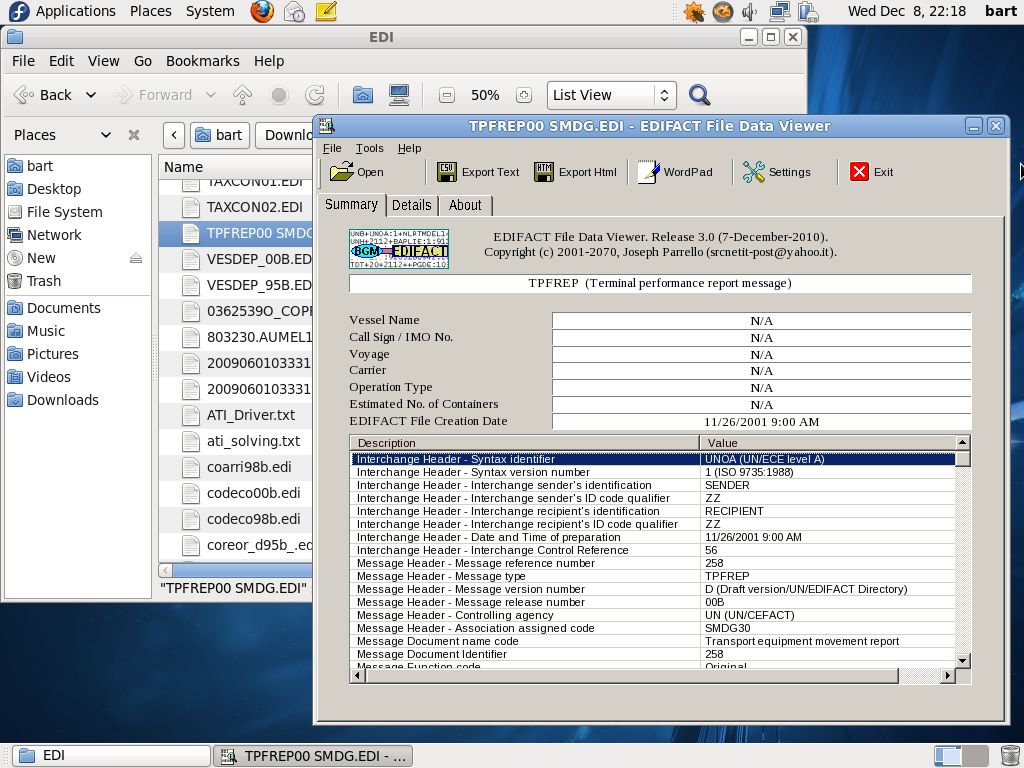The width and height of the screenshot is (1024, 768).
Task: Zoom in in the EDI file browser
Action: tap(524, 95)
